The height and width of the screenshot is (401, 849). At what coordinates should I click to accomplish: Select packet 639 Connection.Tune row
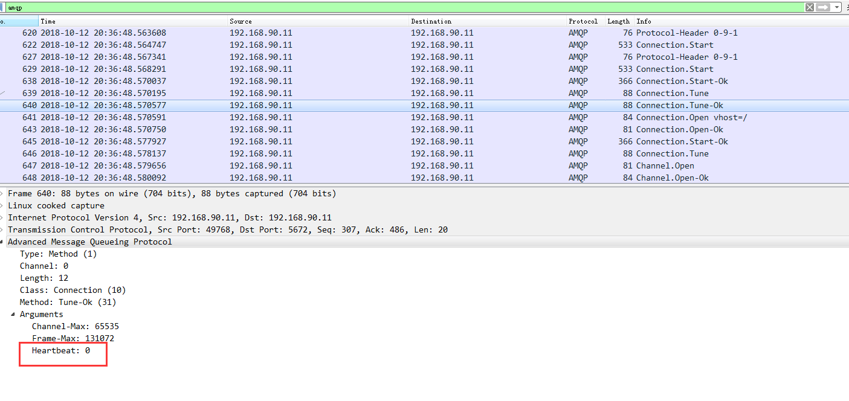(424, 93)
